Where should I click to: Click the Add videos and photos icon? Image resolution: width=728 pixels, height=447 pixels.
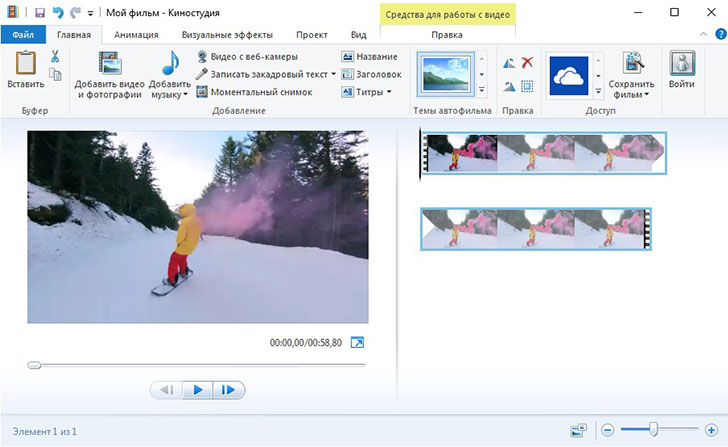pyautogui.click(x=109, y=63)
